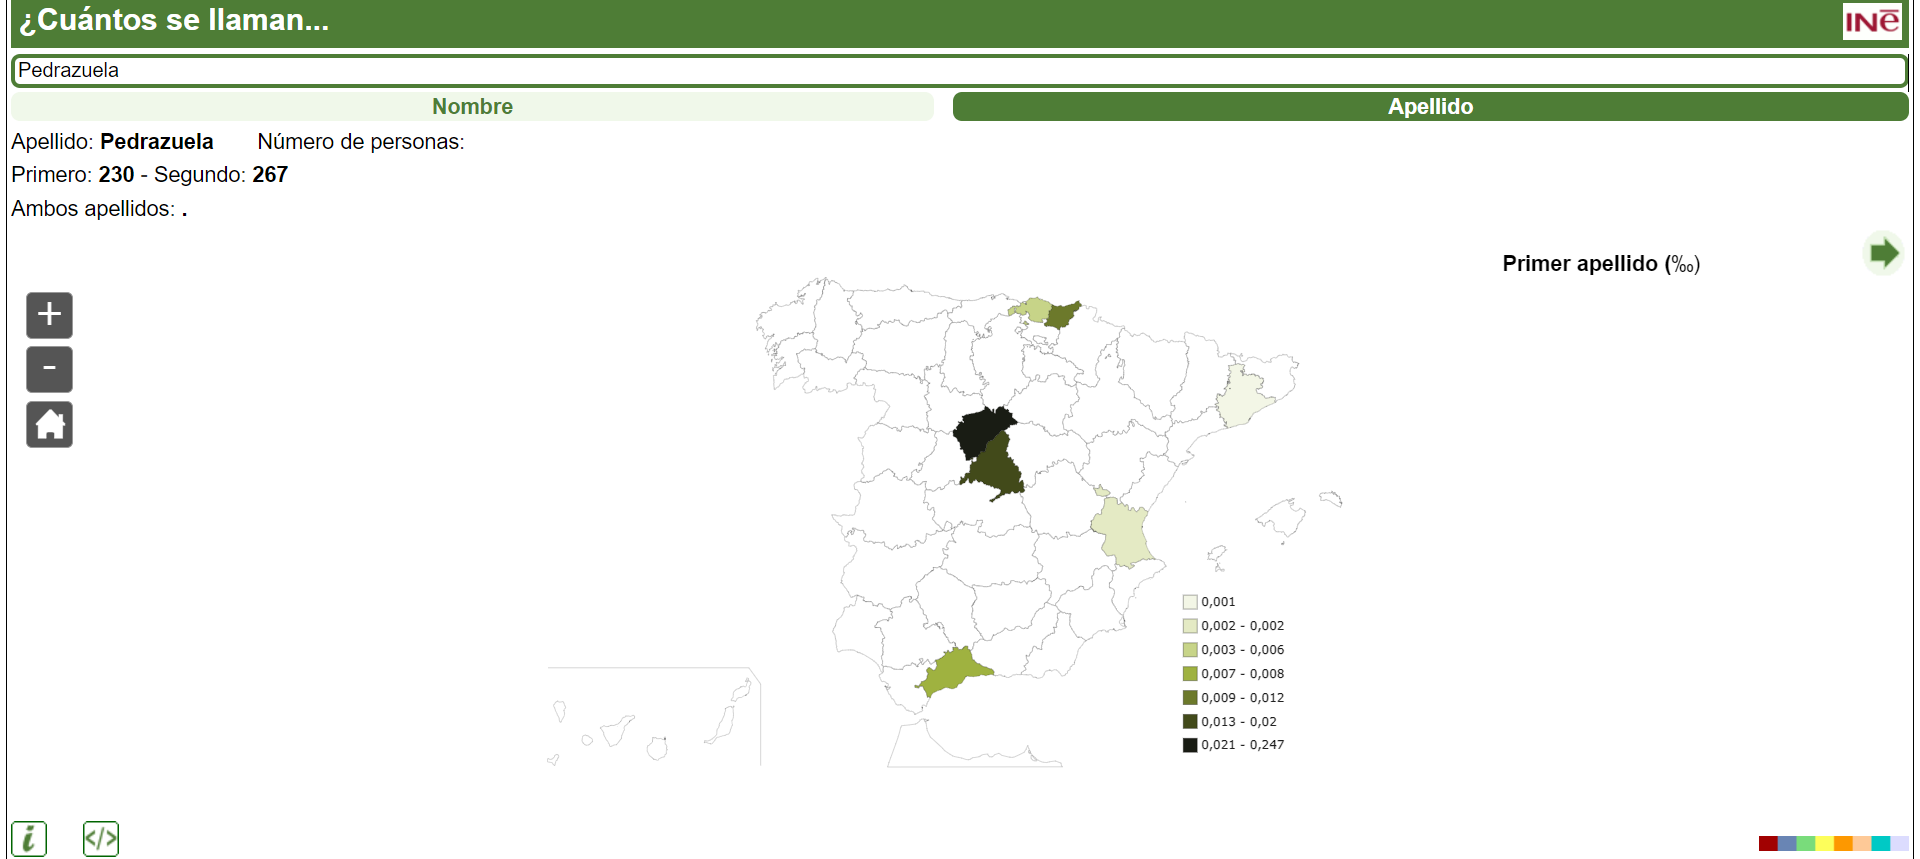Select the lavender color theme
The width and height of the screenshot is (1920, 859).
1899,843
